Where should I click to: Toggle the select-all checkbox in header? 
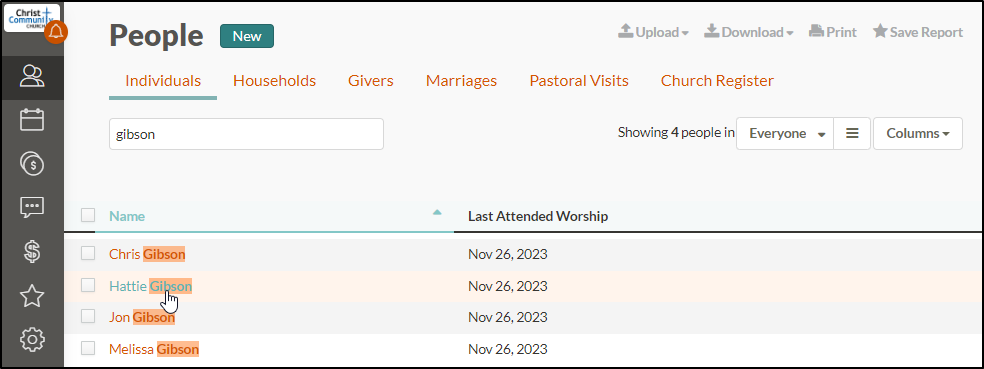pos(88,215)
